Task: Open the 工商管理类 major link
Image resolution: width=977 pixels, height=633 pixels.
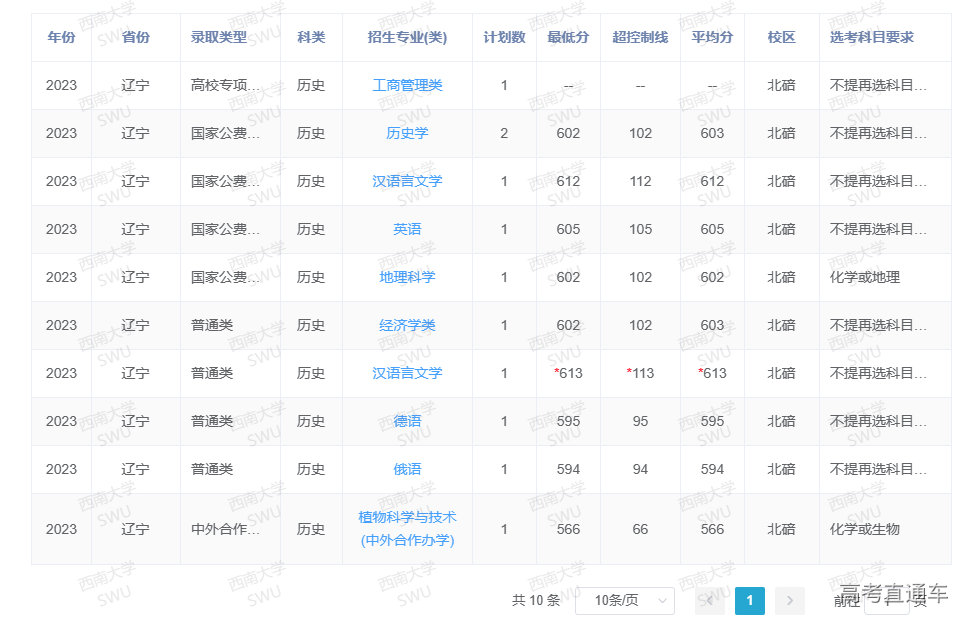Action: pos(407,85)
